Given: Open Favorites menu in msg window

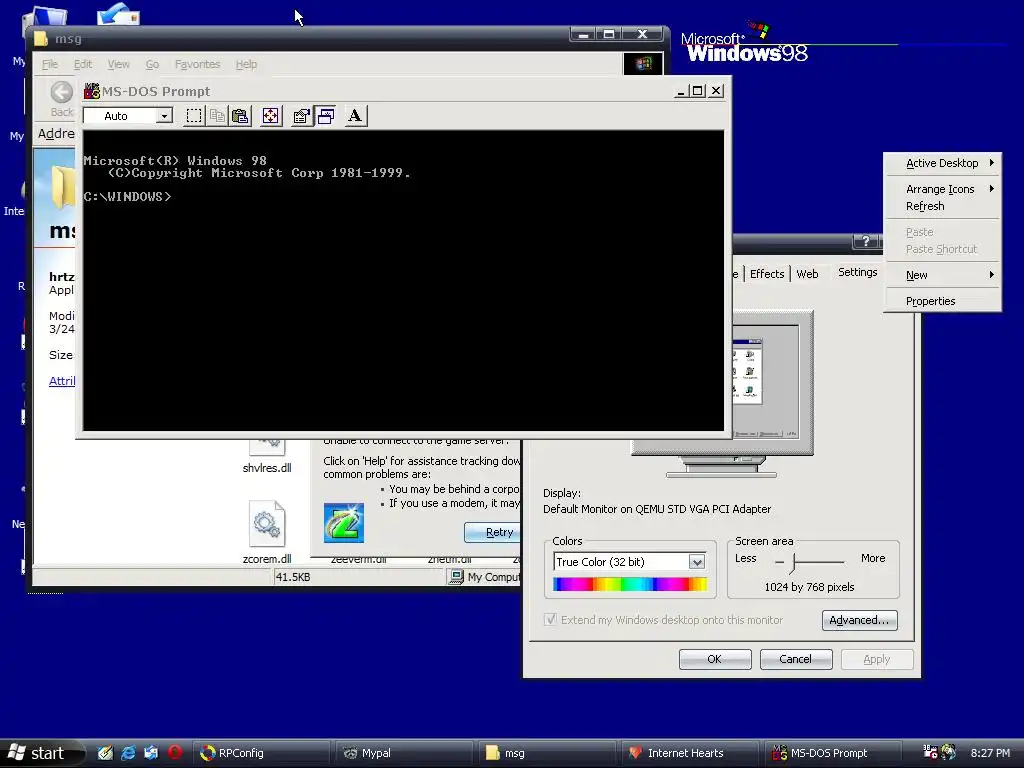Looking at the screenshot, I should pos(197,64).
